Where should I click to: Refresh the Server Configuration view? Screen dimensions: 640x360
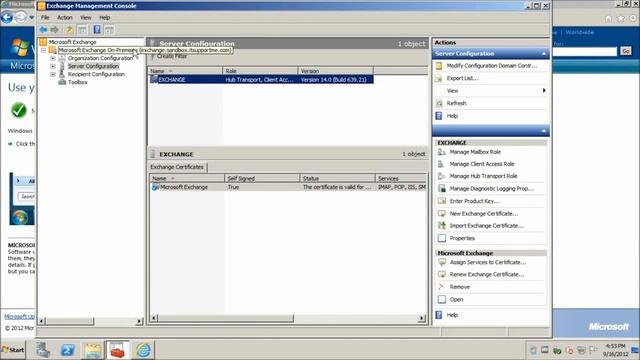tap(456, 103)
